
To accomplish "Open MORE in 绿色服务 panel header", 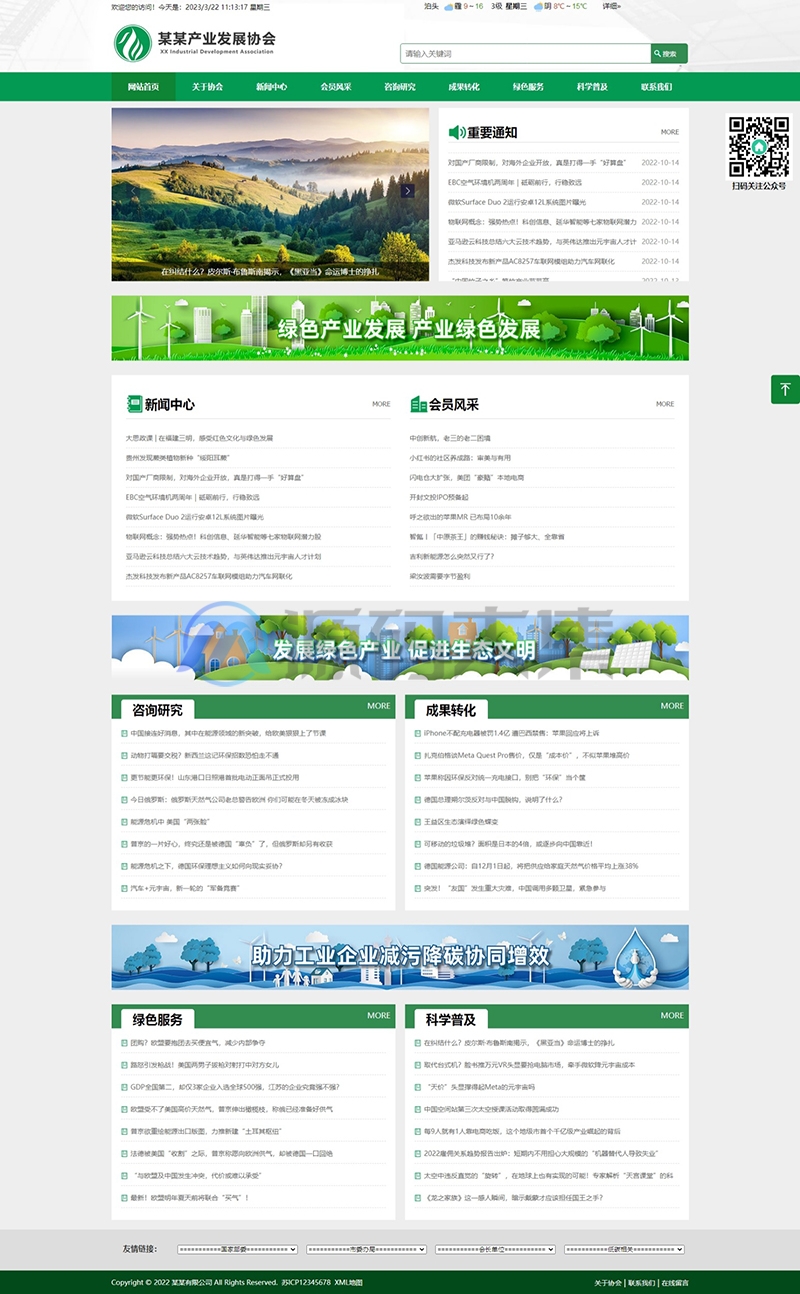I will tap(379, 1015).
